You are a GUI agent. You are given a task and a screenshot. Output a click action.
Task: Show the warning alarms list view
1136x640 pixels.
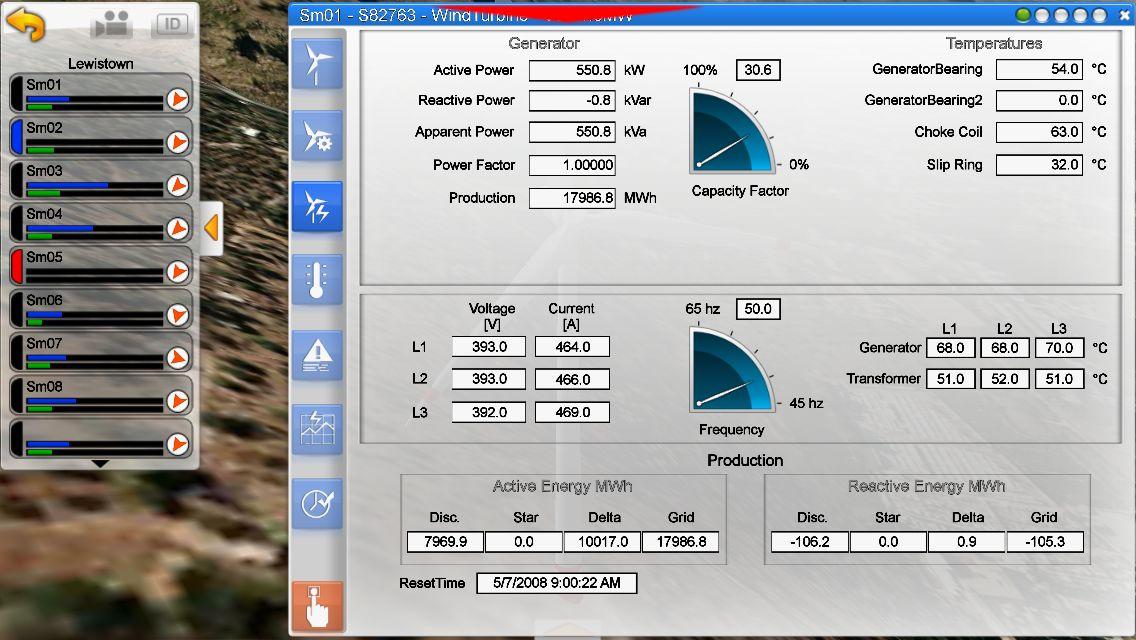coord(317,355)
